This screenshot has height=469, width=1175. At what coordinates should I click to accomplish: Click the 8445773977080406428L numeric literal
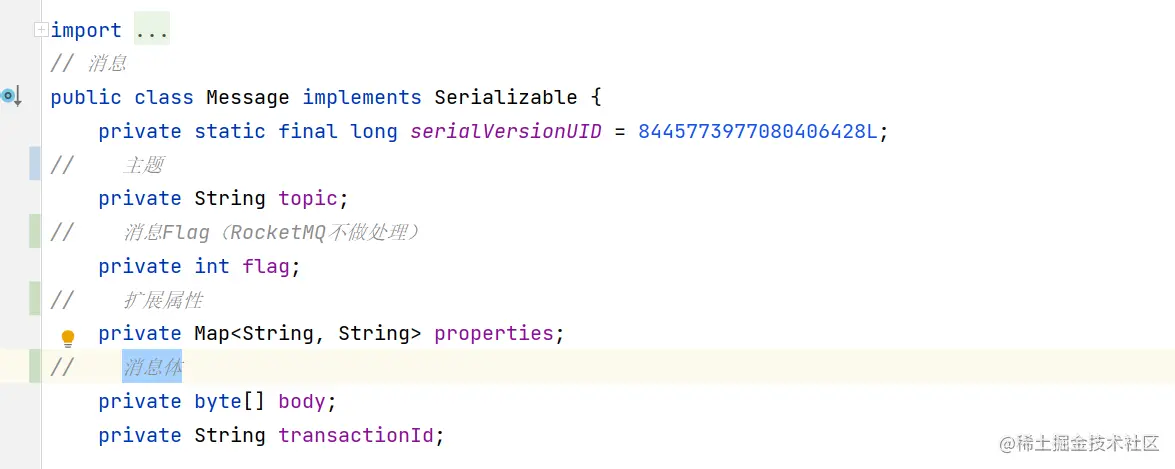click(757, 131)
